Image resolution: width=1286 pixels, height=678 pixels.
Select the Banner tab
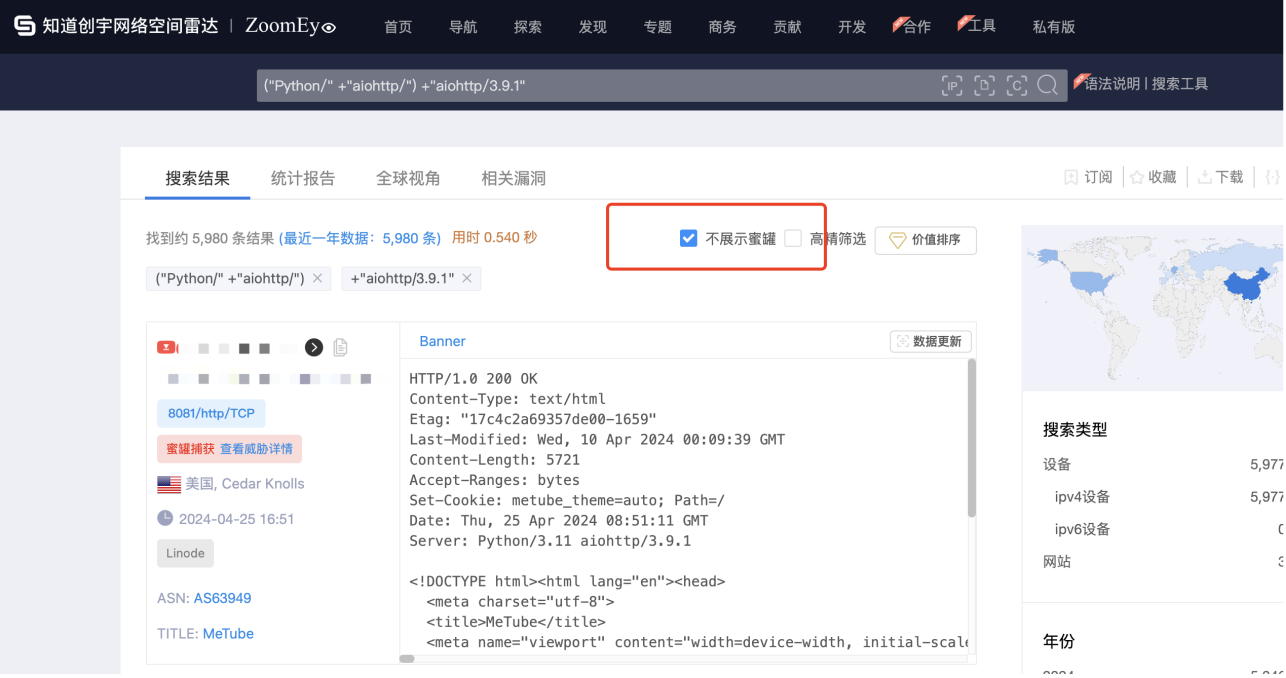tap(442, 341)
